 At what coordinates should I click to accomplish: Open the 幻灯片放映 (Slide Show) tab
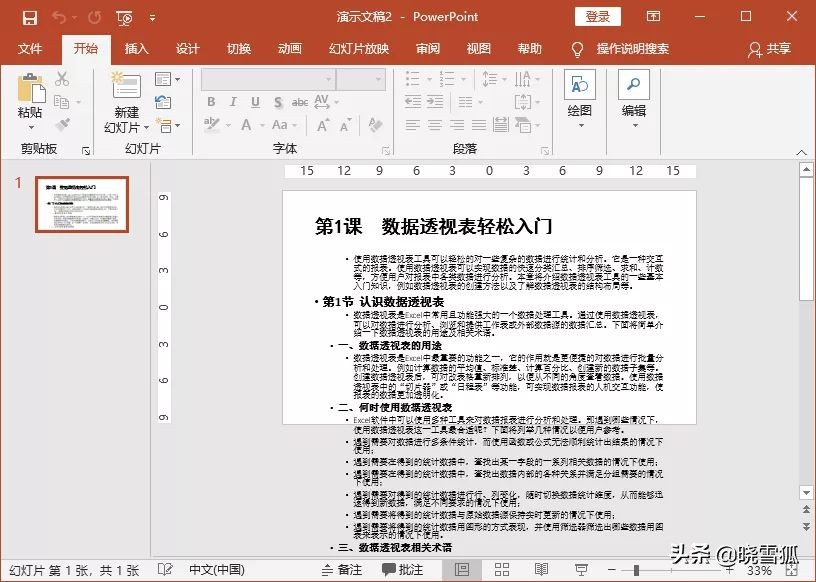coord(358,48)
